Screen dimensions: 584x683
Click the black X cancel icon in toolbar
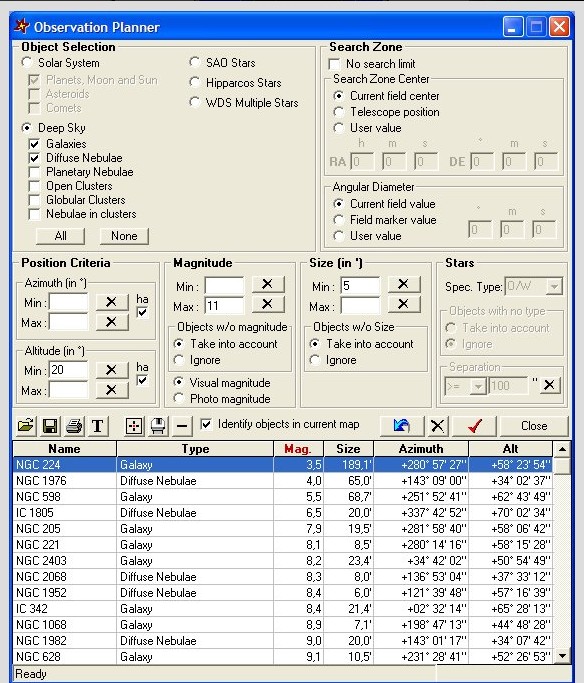(x=437, y=426)
